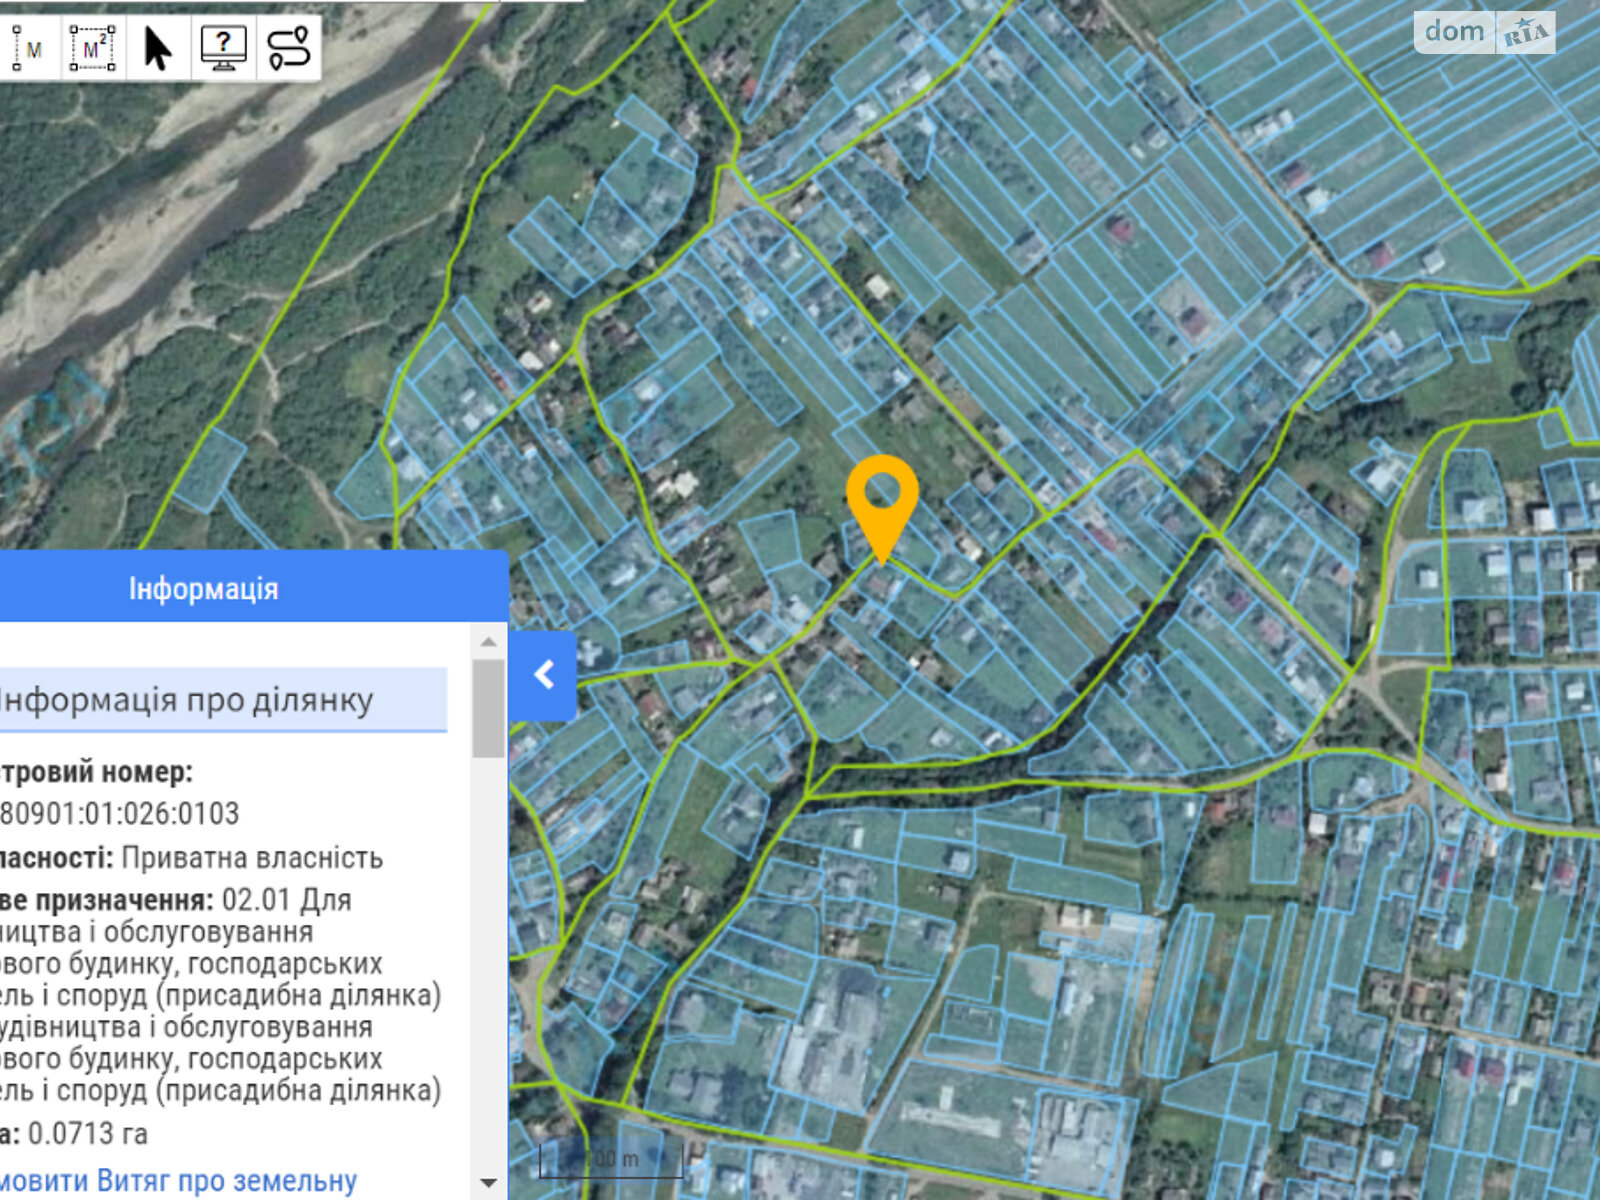This screenshot has height=1200, width=1600.
Task: Click the 0.0713 га area value
Action: point(88,1134)
